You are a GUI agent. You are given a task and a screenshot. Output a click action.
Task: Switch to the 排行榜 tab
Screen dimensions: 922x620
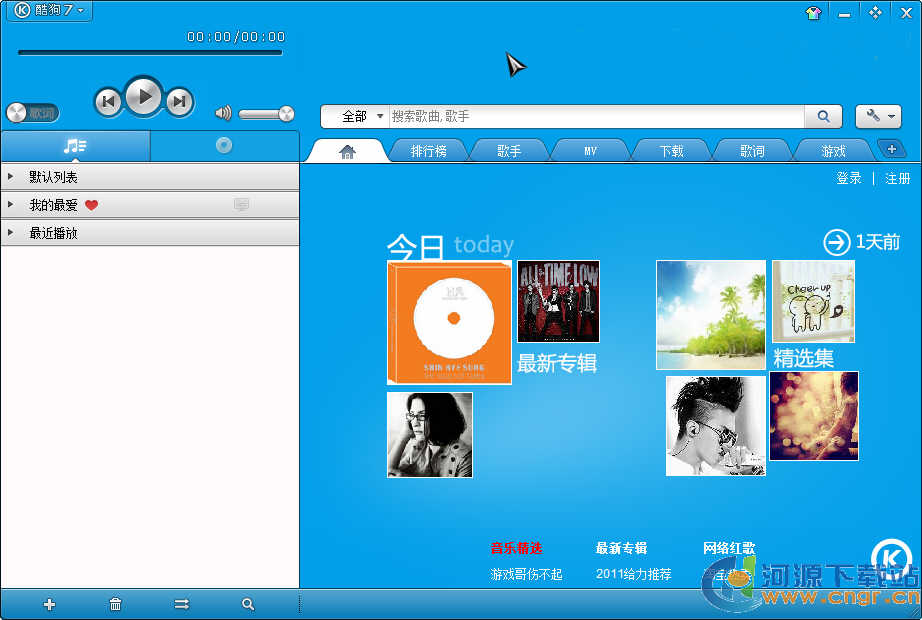pyautogui.click(x=429, y=151)
